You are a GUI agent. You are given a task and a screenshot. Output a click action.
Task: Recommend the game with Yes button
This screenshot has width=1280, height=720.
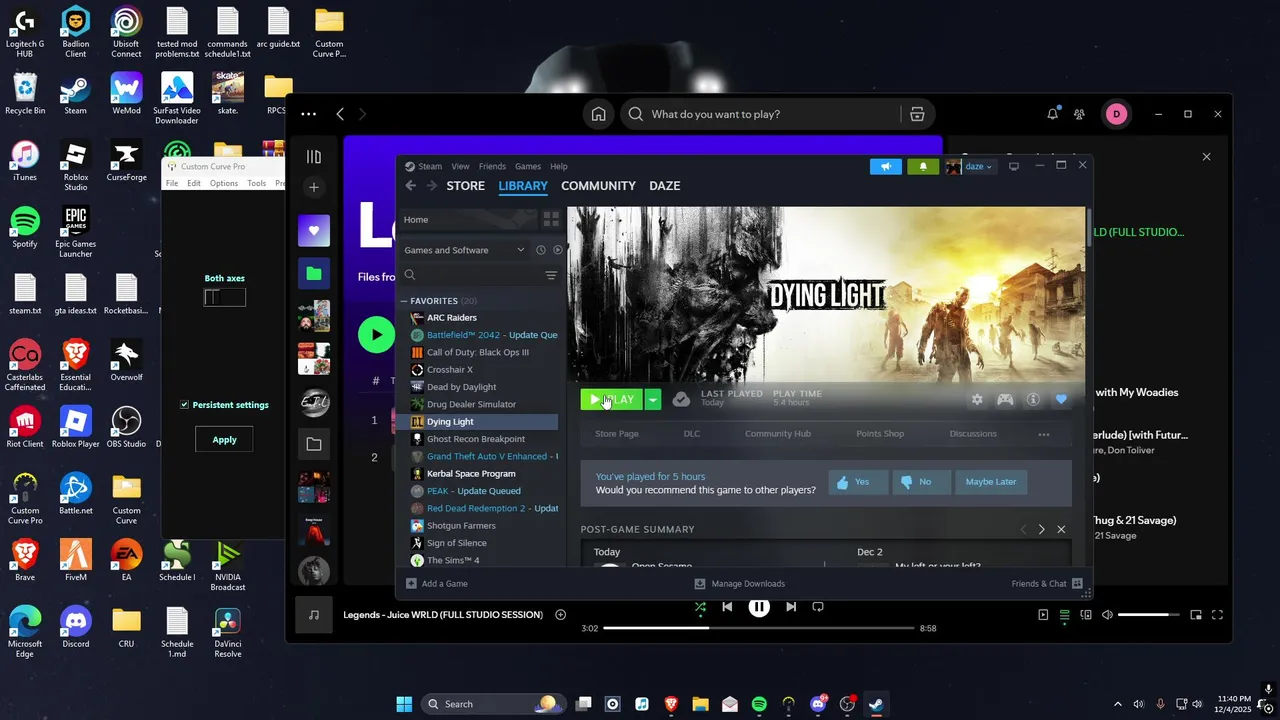(858, 482)
